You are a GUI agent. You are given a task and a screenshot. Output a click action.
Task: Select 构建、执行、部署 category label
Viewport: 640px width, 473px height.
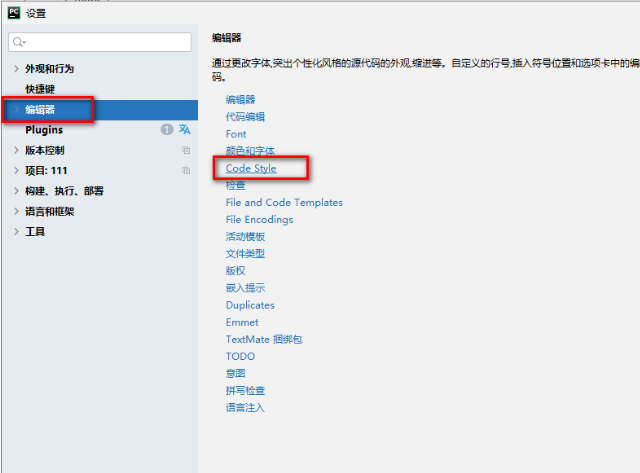pyautogui.click(x=64, y=191)
